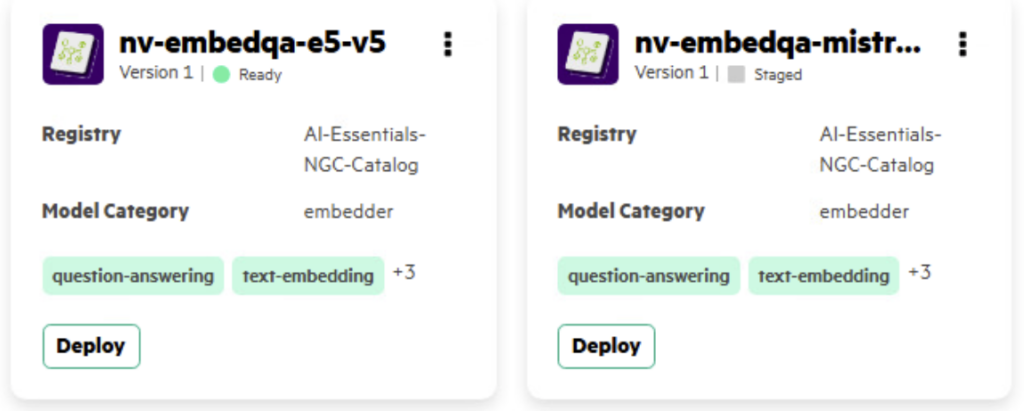Click question-answering tag on the mistral card

click(648, 275)
